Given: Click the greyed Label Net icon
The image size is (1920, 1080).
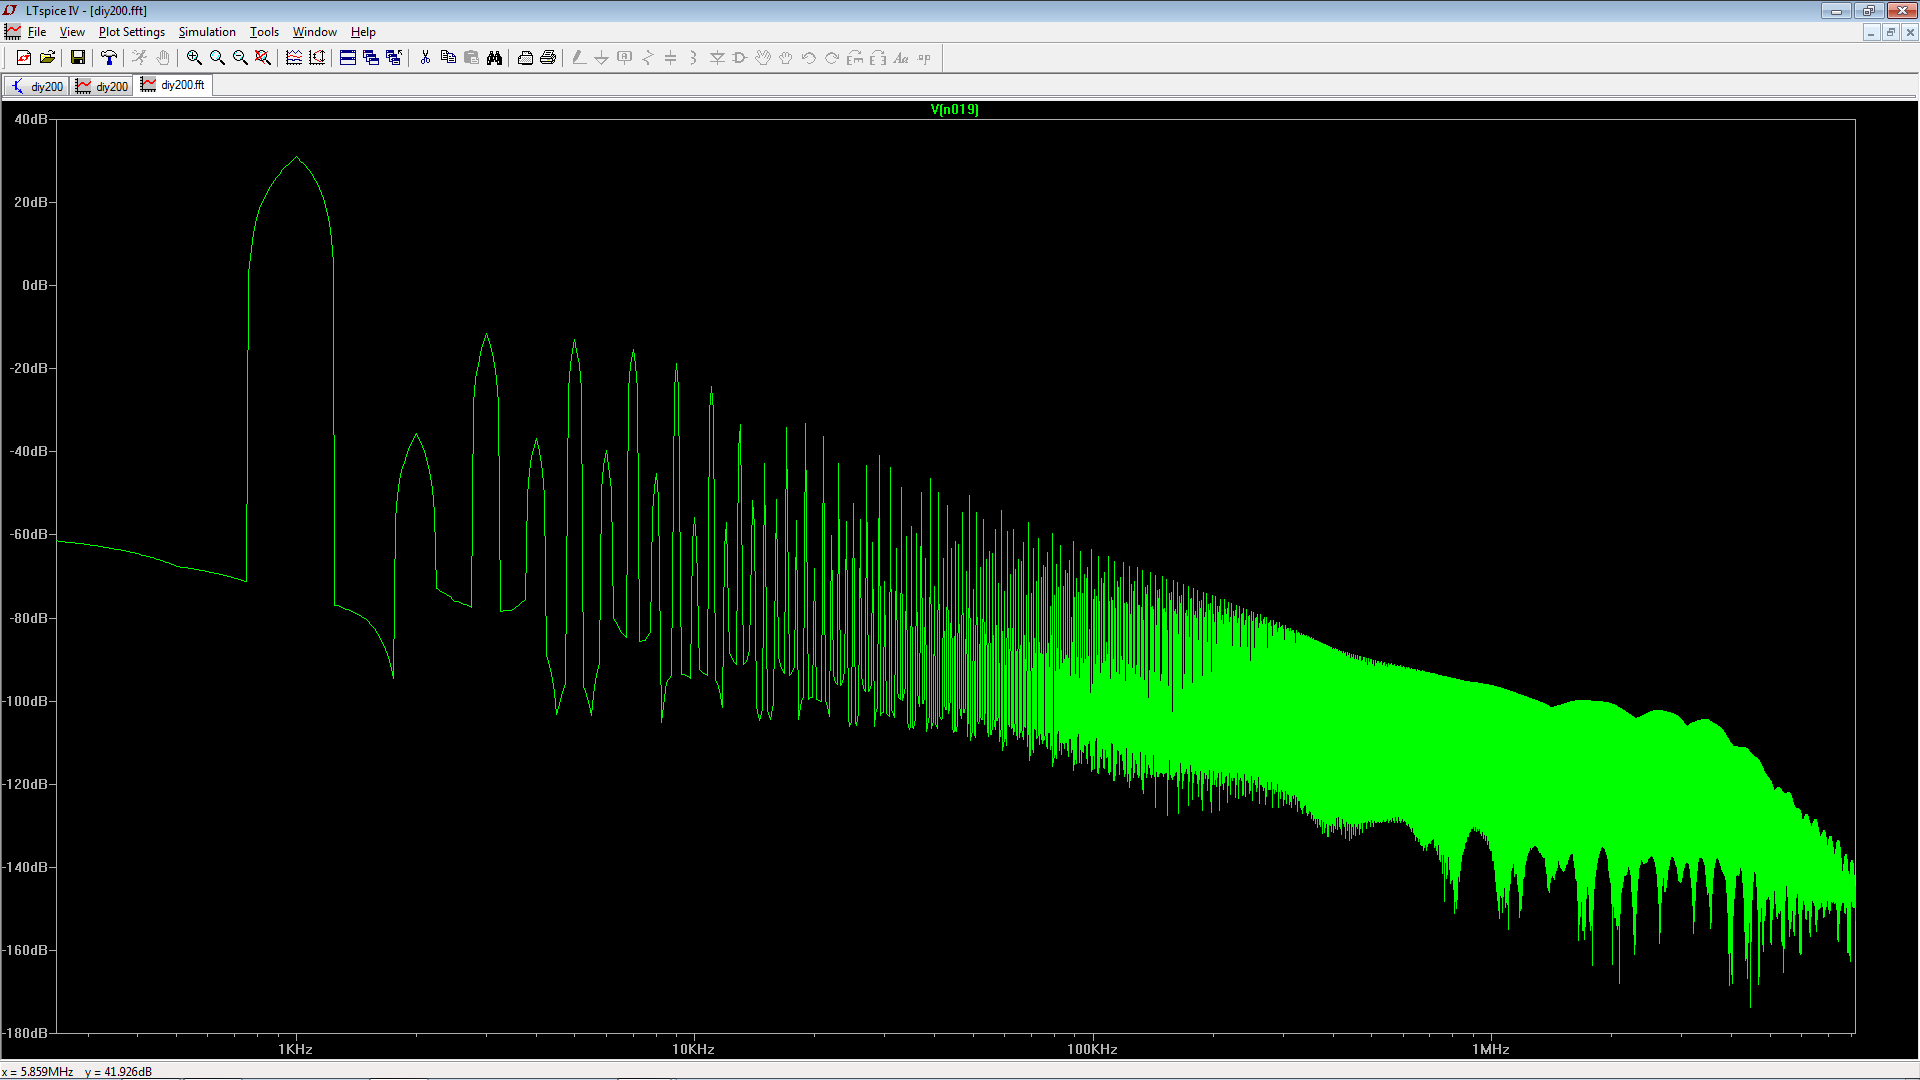Looking at the screenshot, I should [625, 58].
